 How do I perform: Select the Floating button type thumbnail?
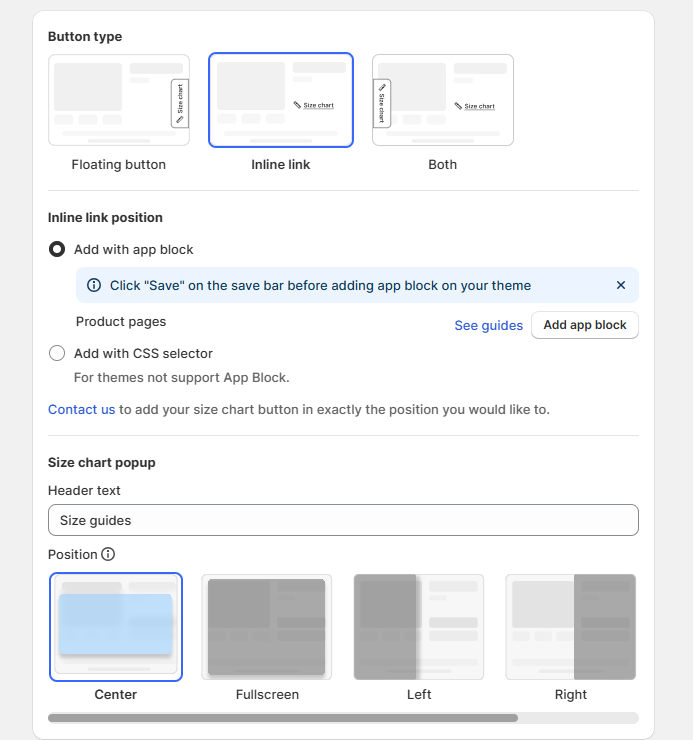pos(118,100)
